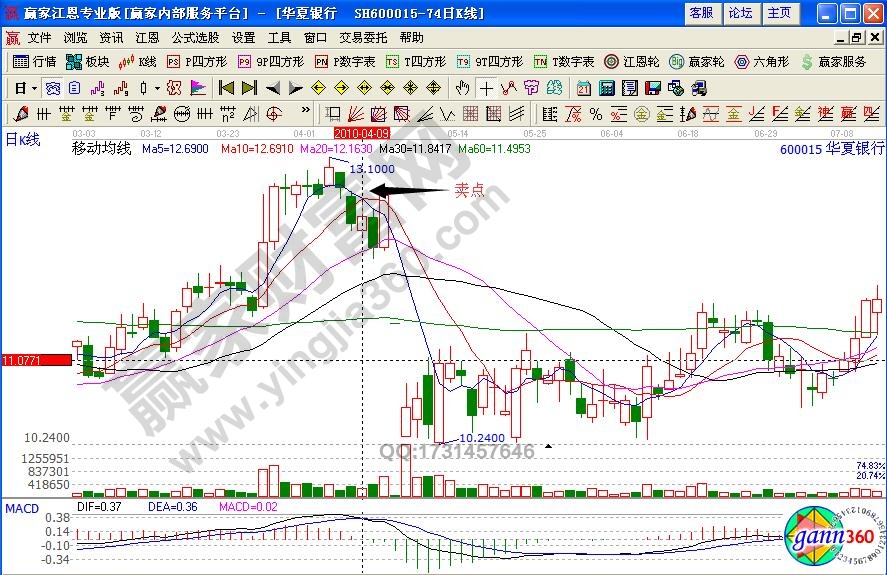The image size is (887, 575).
Task: Click the percent sign drawing tool
Action: coord(595,113)
